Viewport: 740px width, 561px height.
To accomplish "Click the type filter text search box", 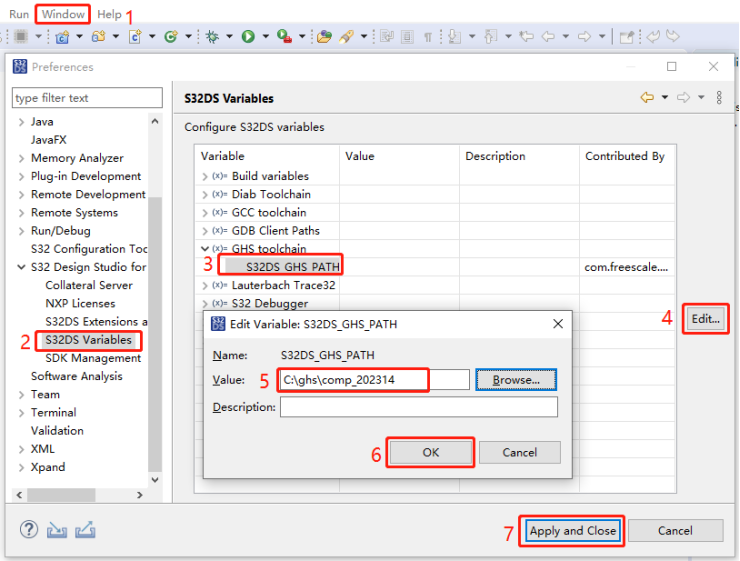I will point(87,98).
